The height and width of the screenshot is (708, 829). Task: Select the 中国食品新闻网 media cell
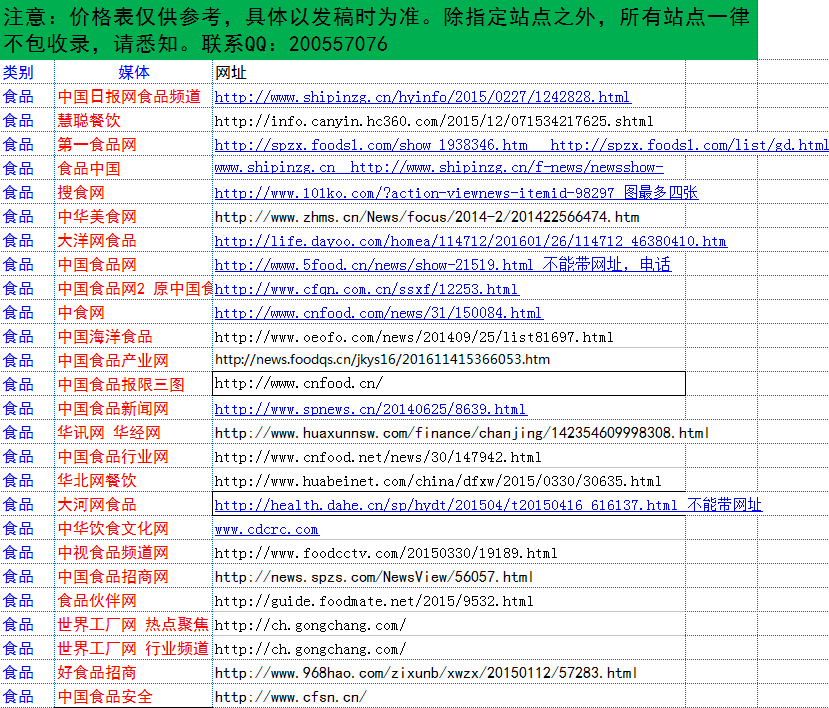click(x=133, y=409)
